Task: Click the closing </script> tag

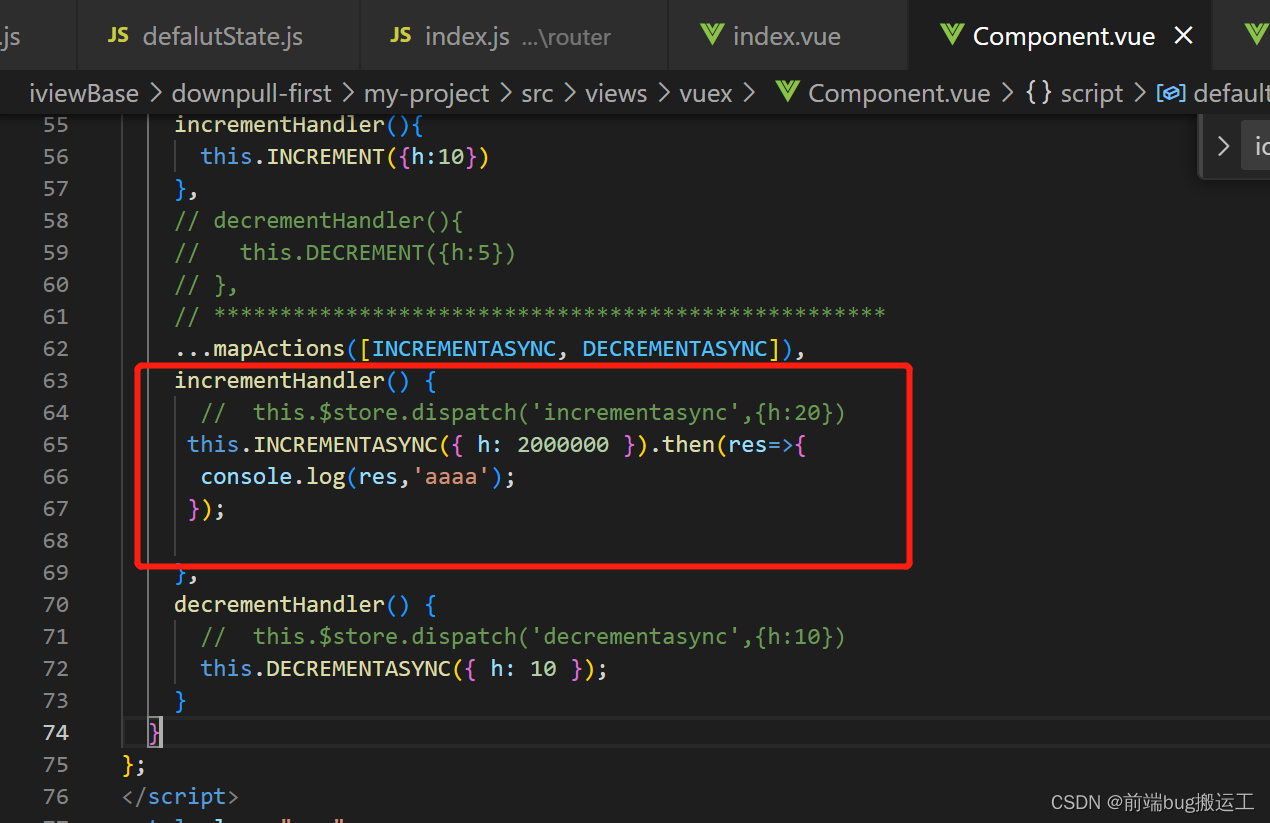Action: point(181,797)
